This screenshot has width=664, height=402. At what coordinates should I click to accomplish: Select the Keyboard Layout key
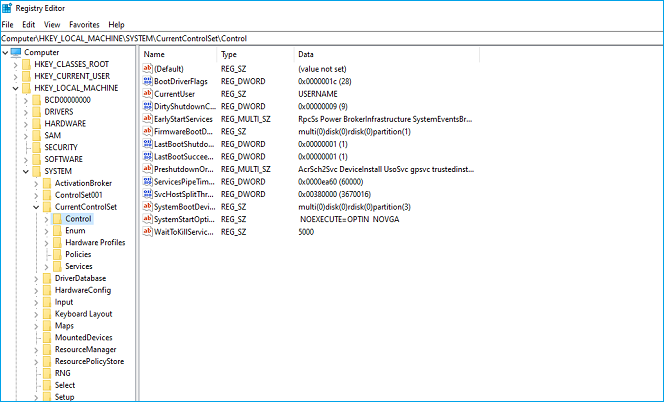[x=82, y=314]
